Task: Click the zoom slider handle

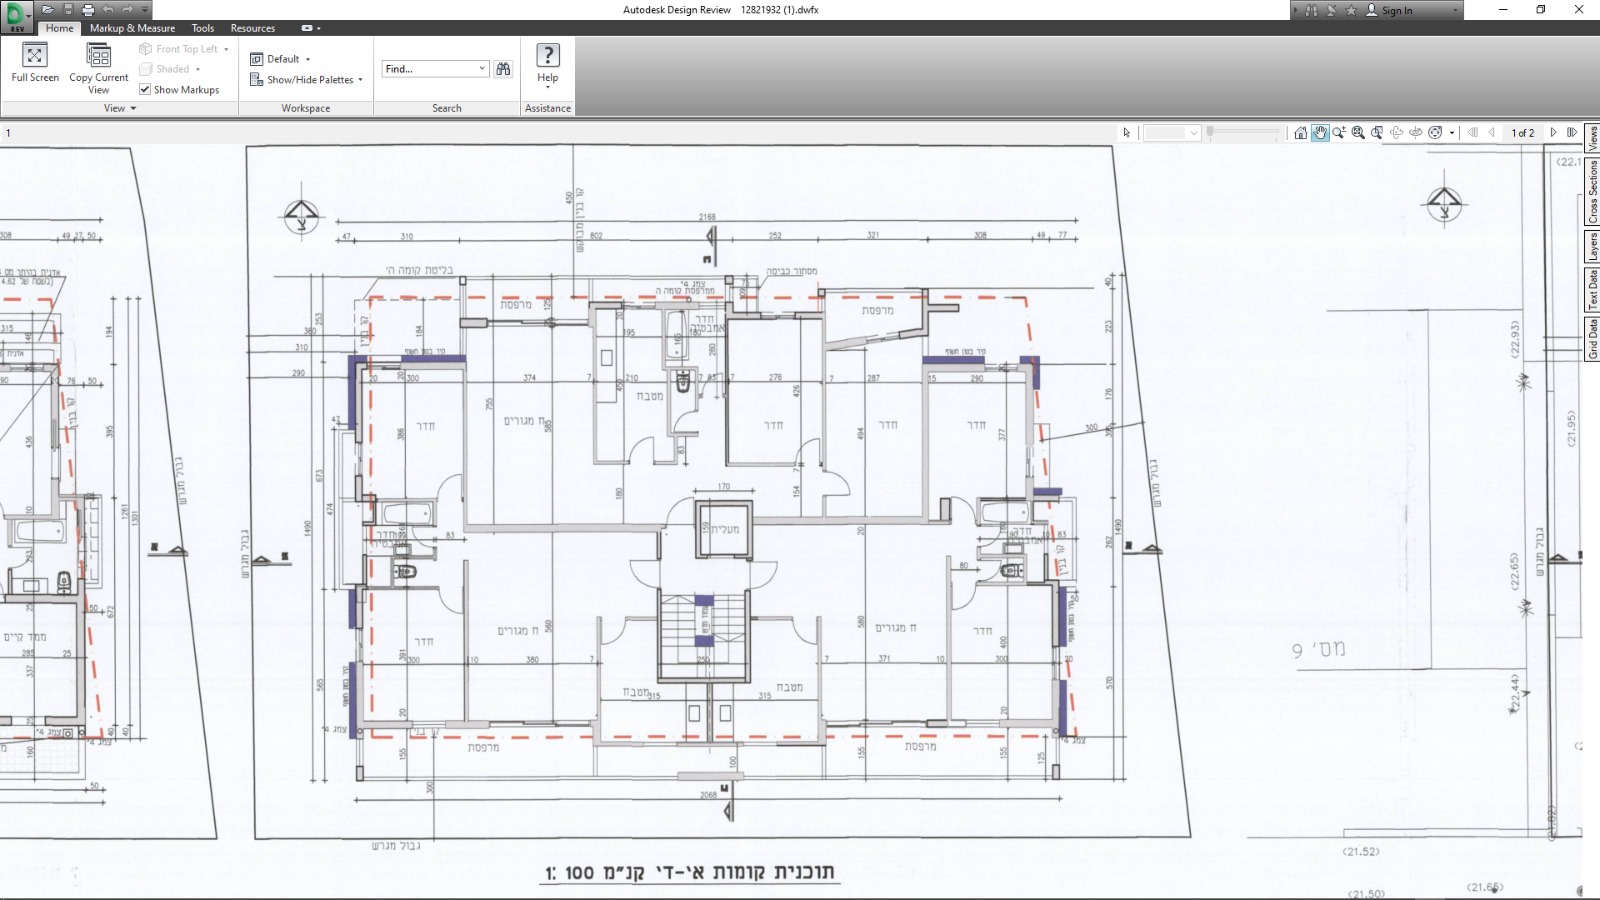Action: pos(1210,131)
